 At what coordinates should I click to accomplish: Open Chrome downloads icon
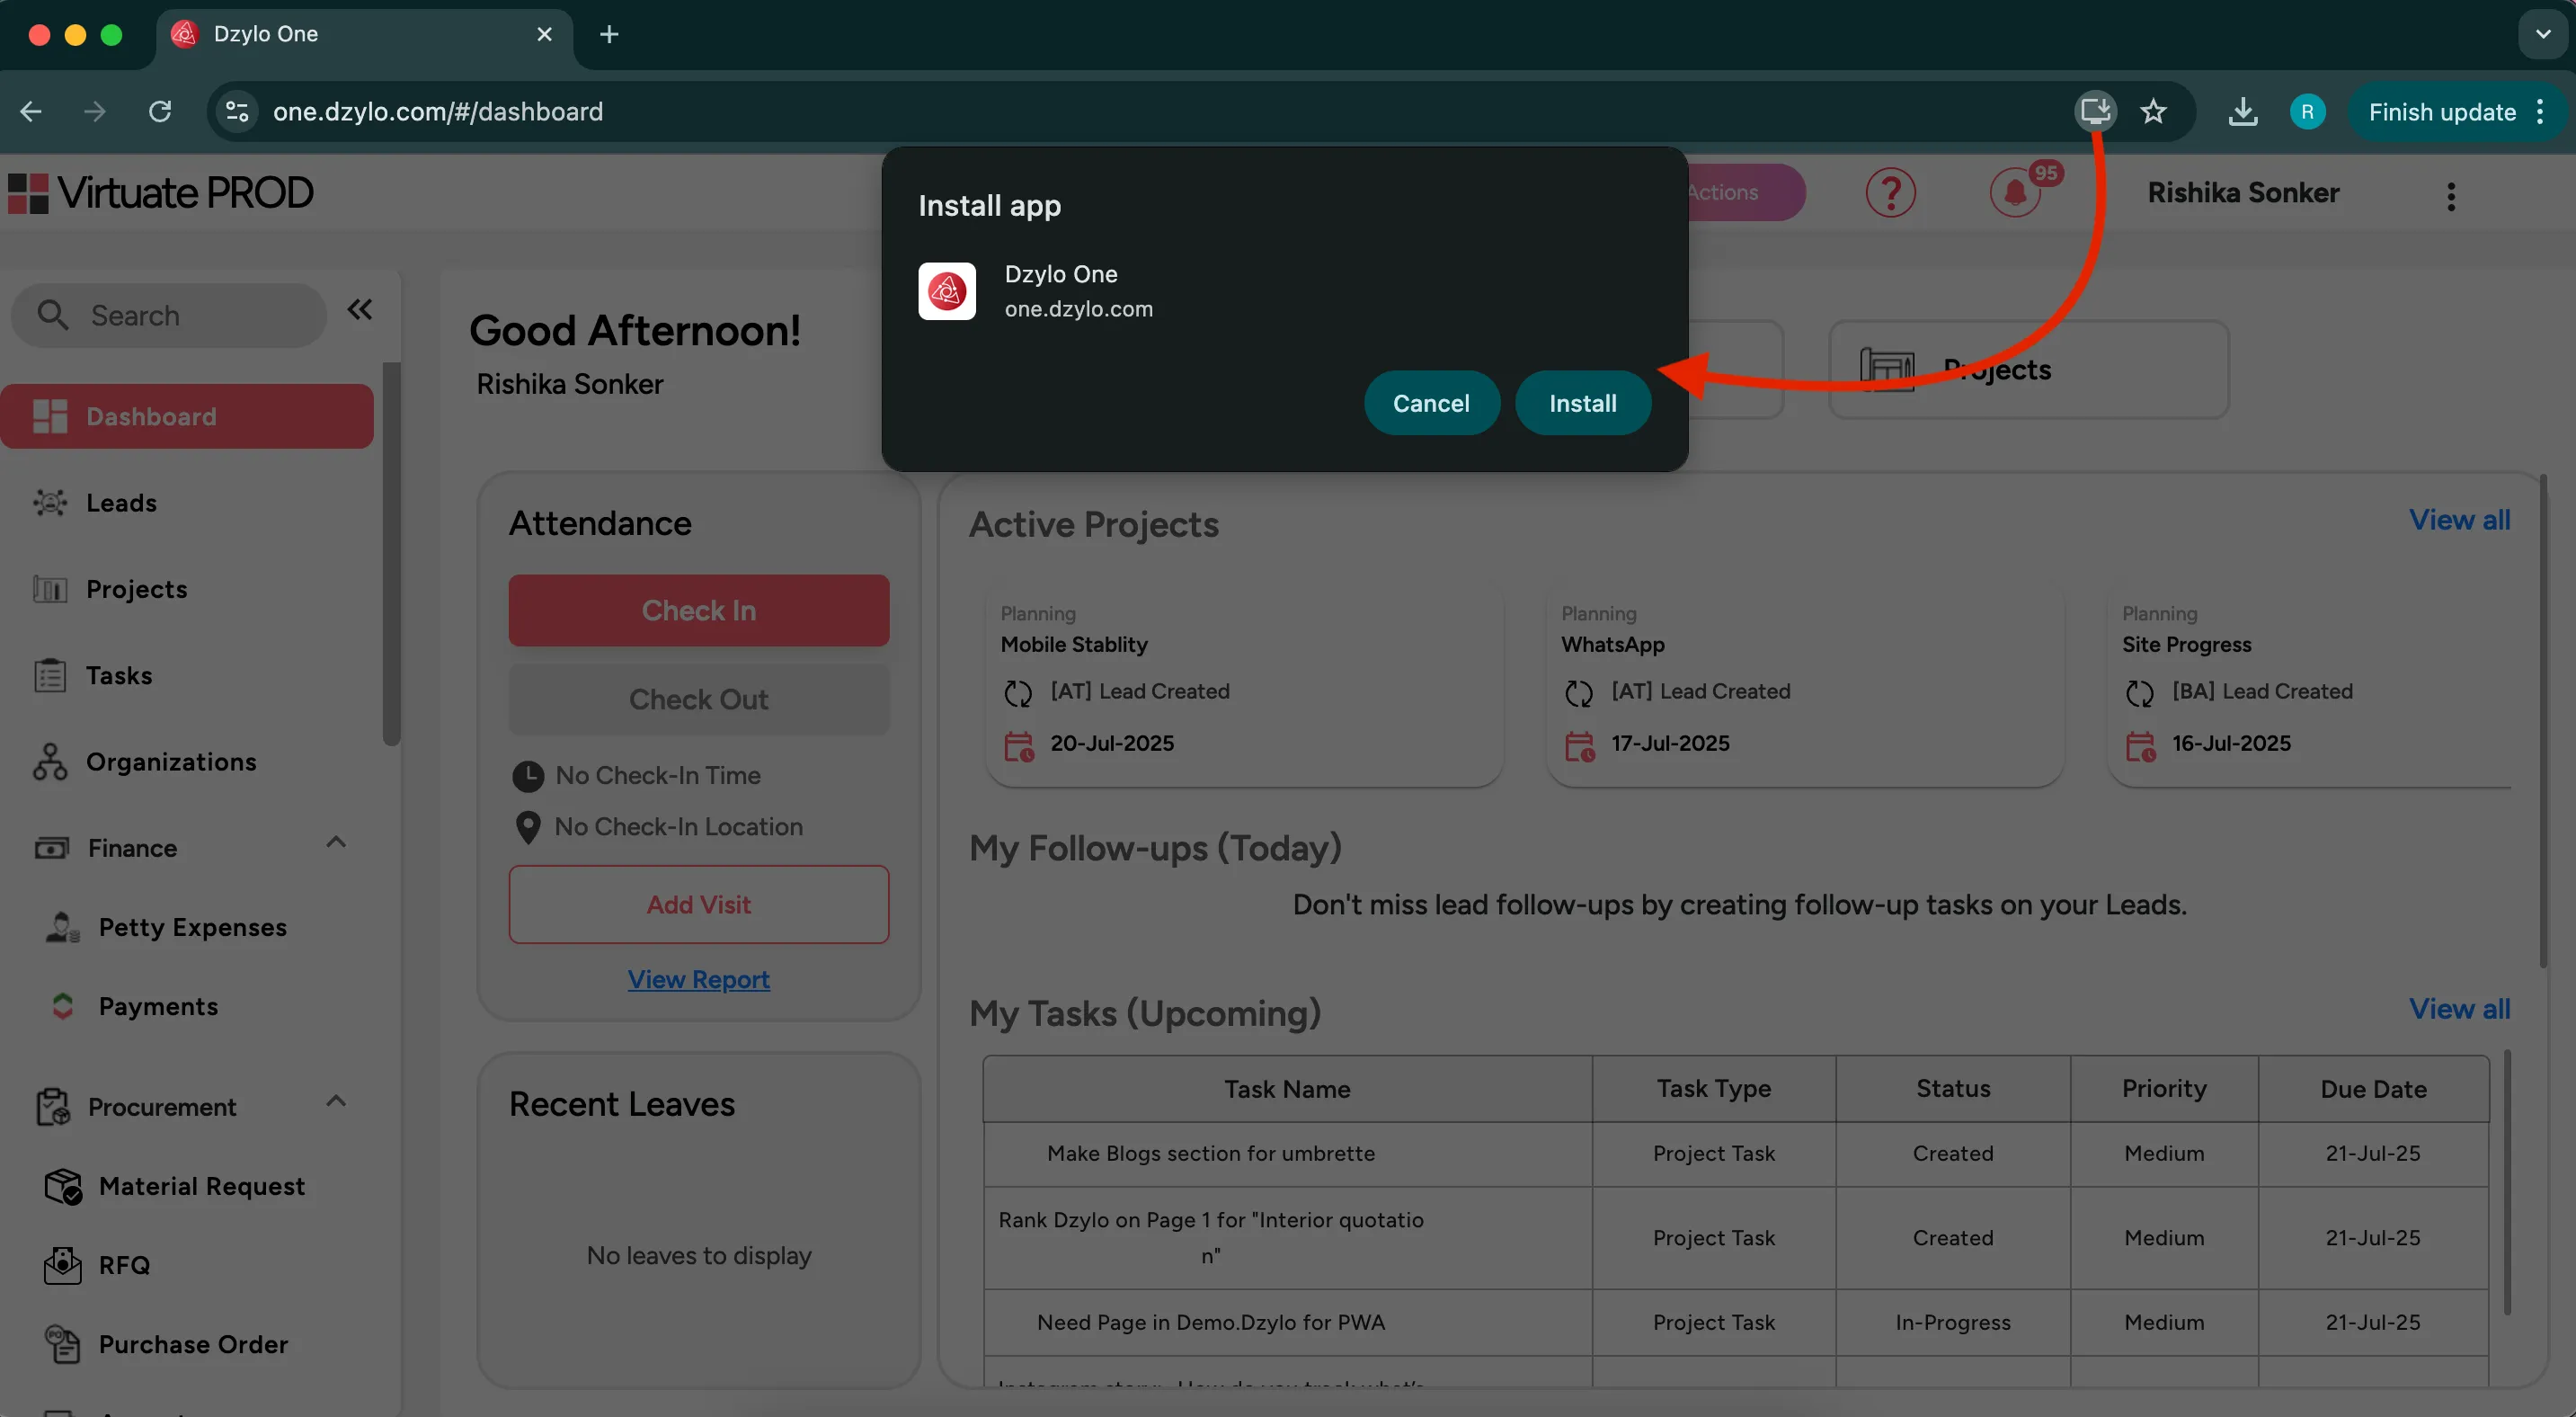click(2242, 111)
